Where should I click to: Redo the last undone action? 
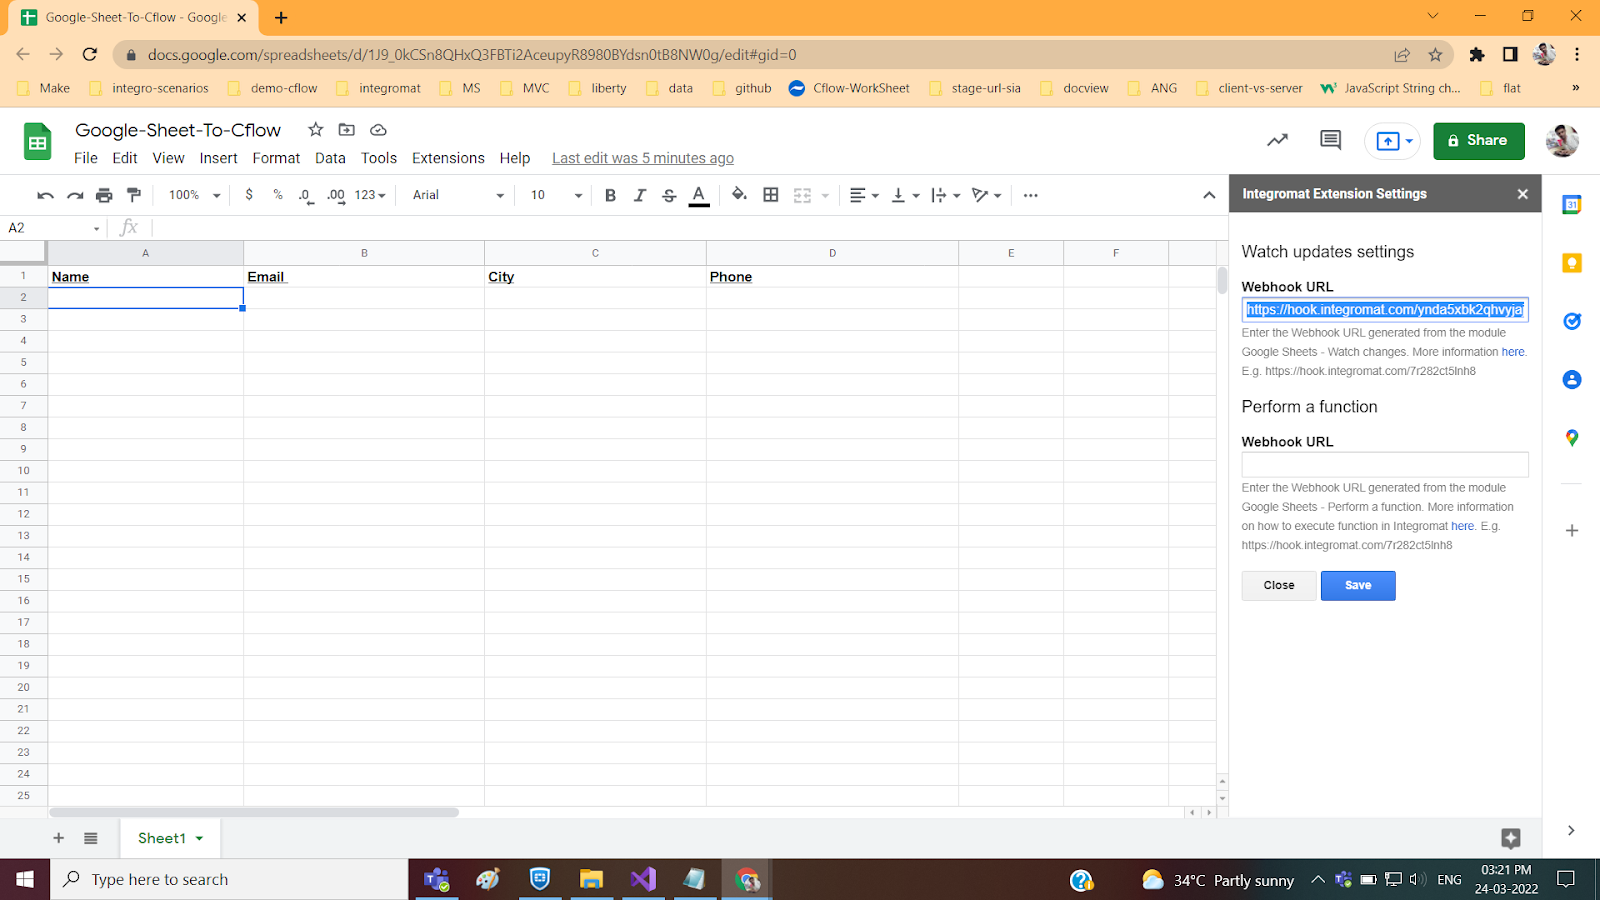click(x=75, y=195)
